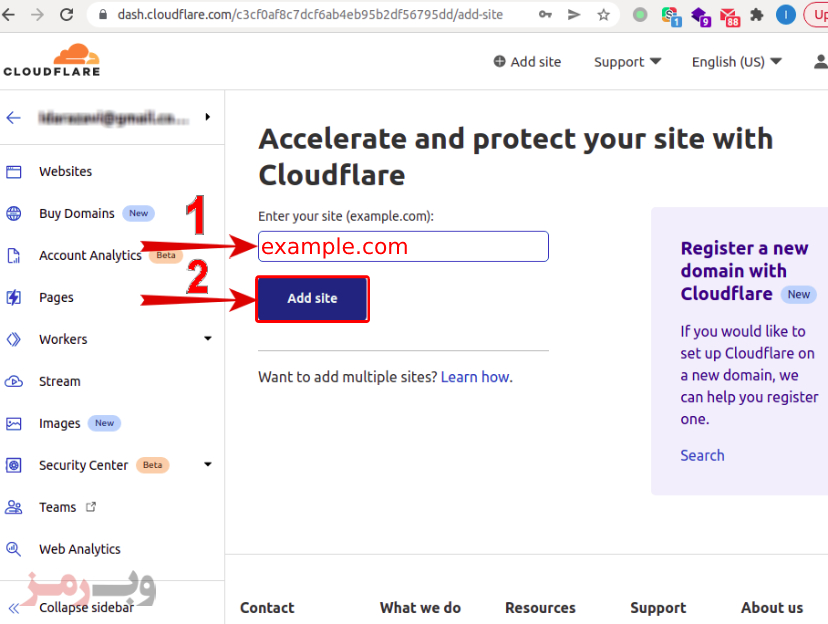Viewport: 828px width, 624px height.
Task: Click the blue Add site button
Action: coord(313,299)
